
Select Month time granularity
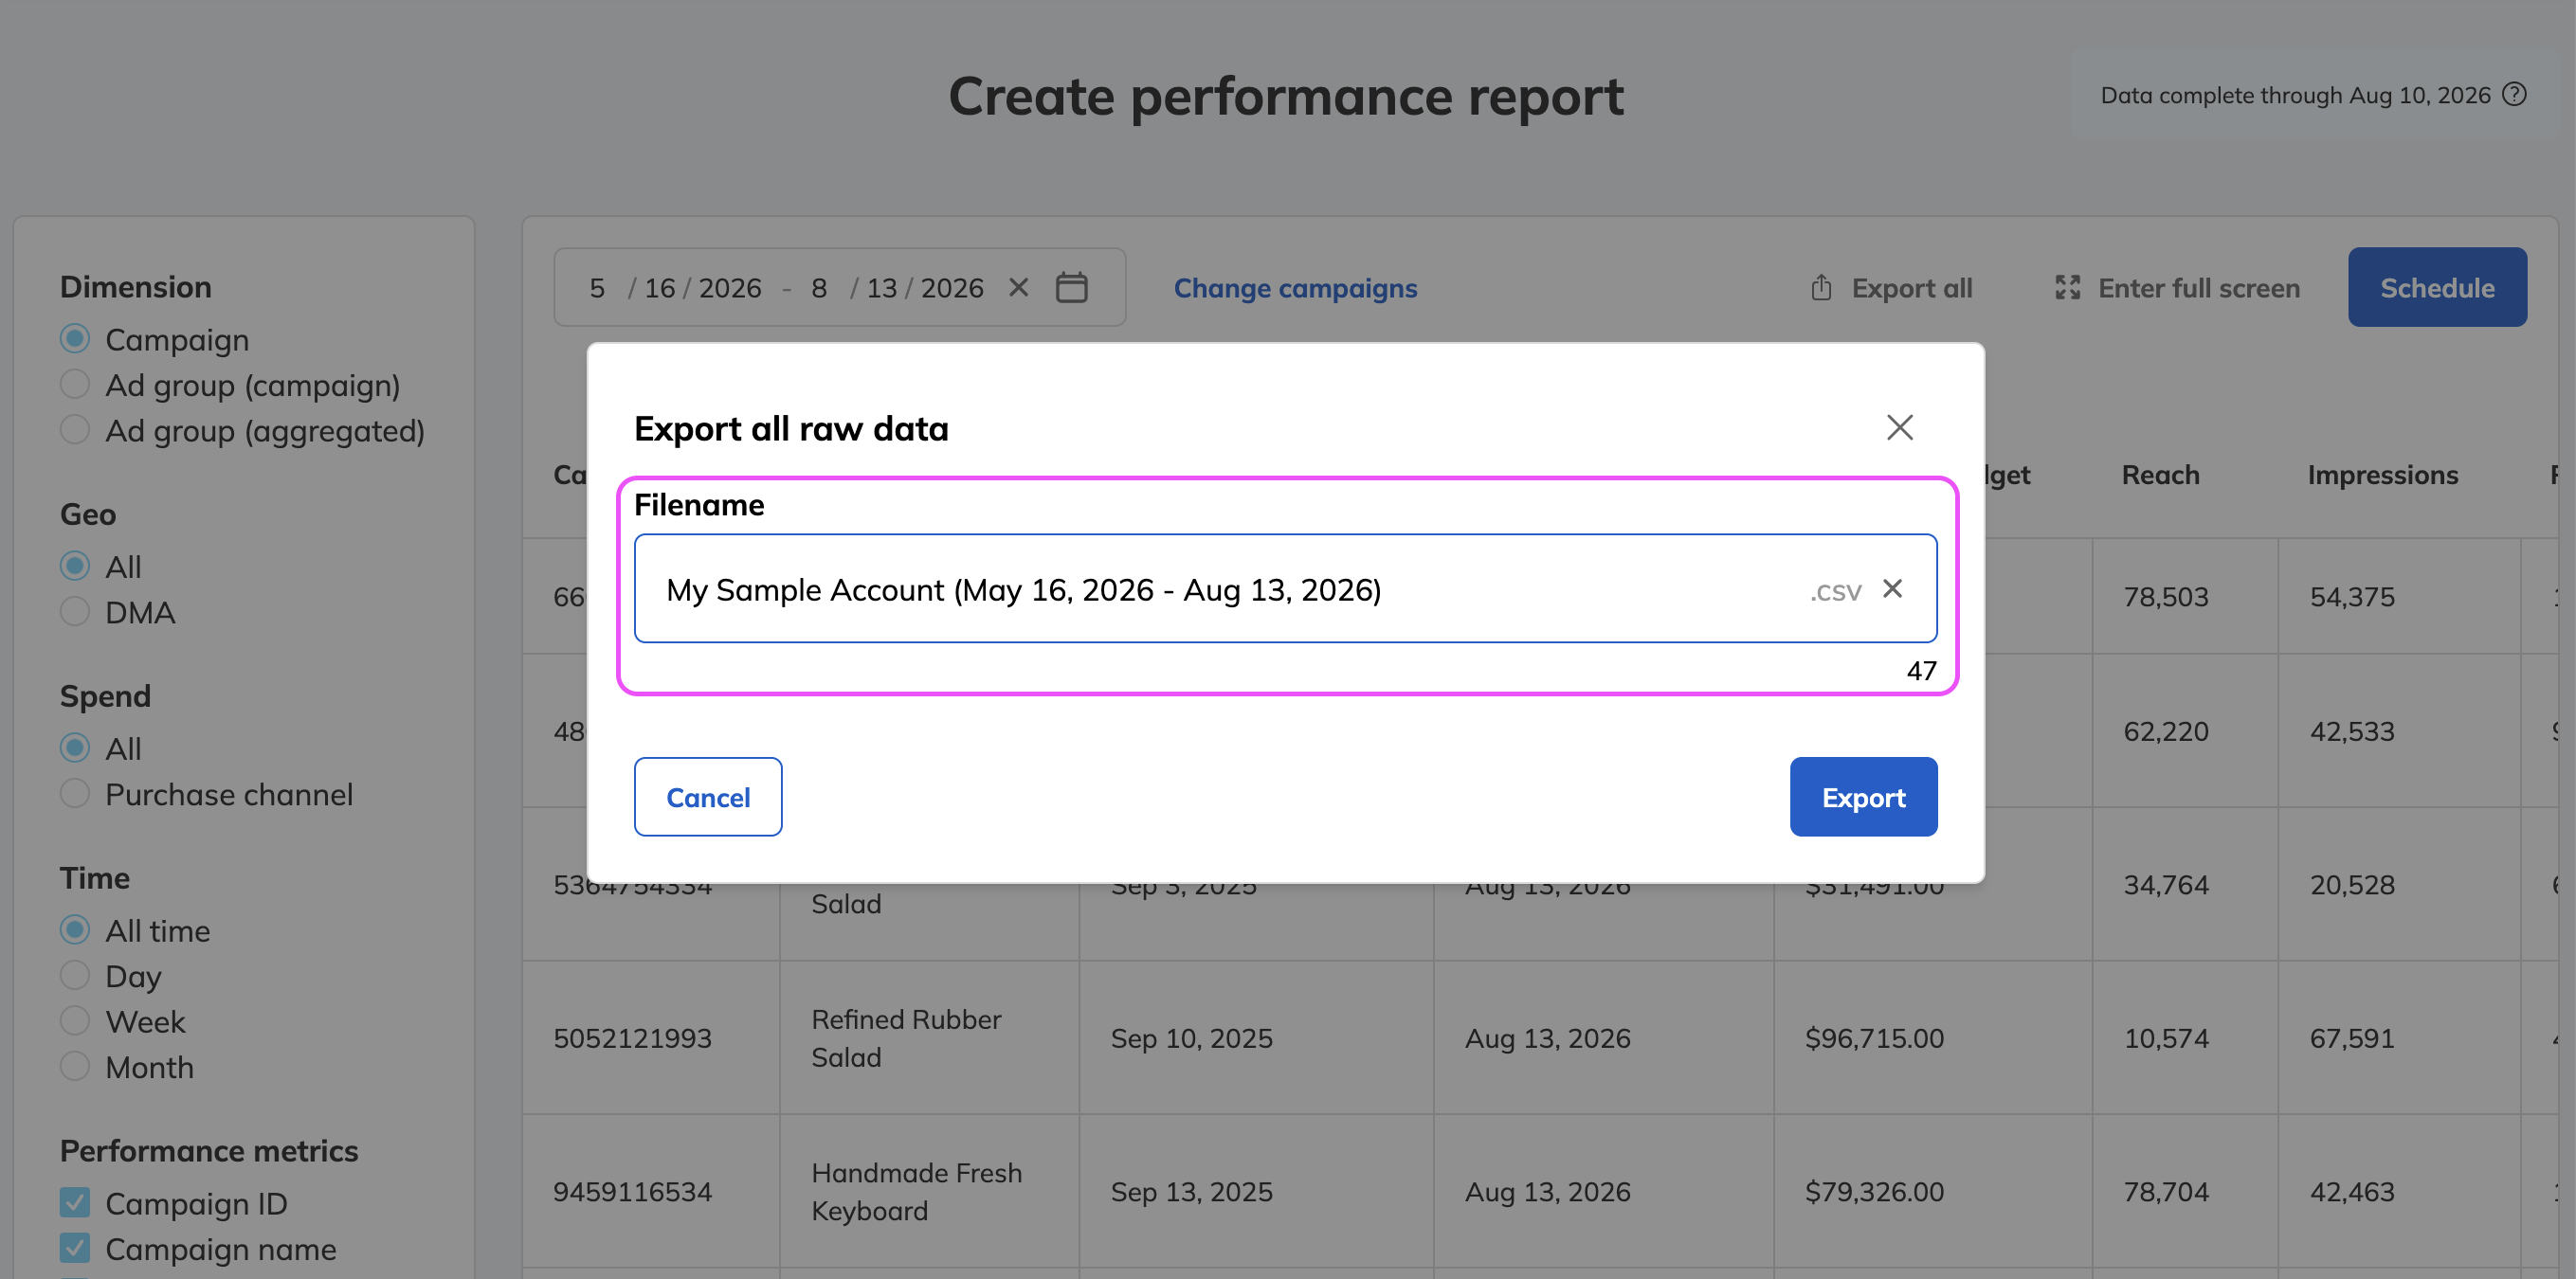tap(74, 1066)
